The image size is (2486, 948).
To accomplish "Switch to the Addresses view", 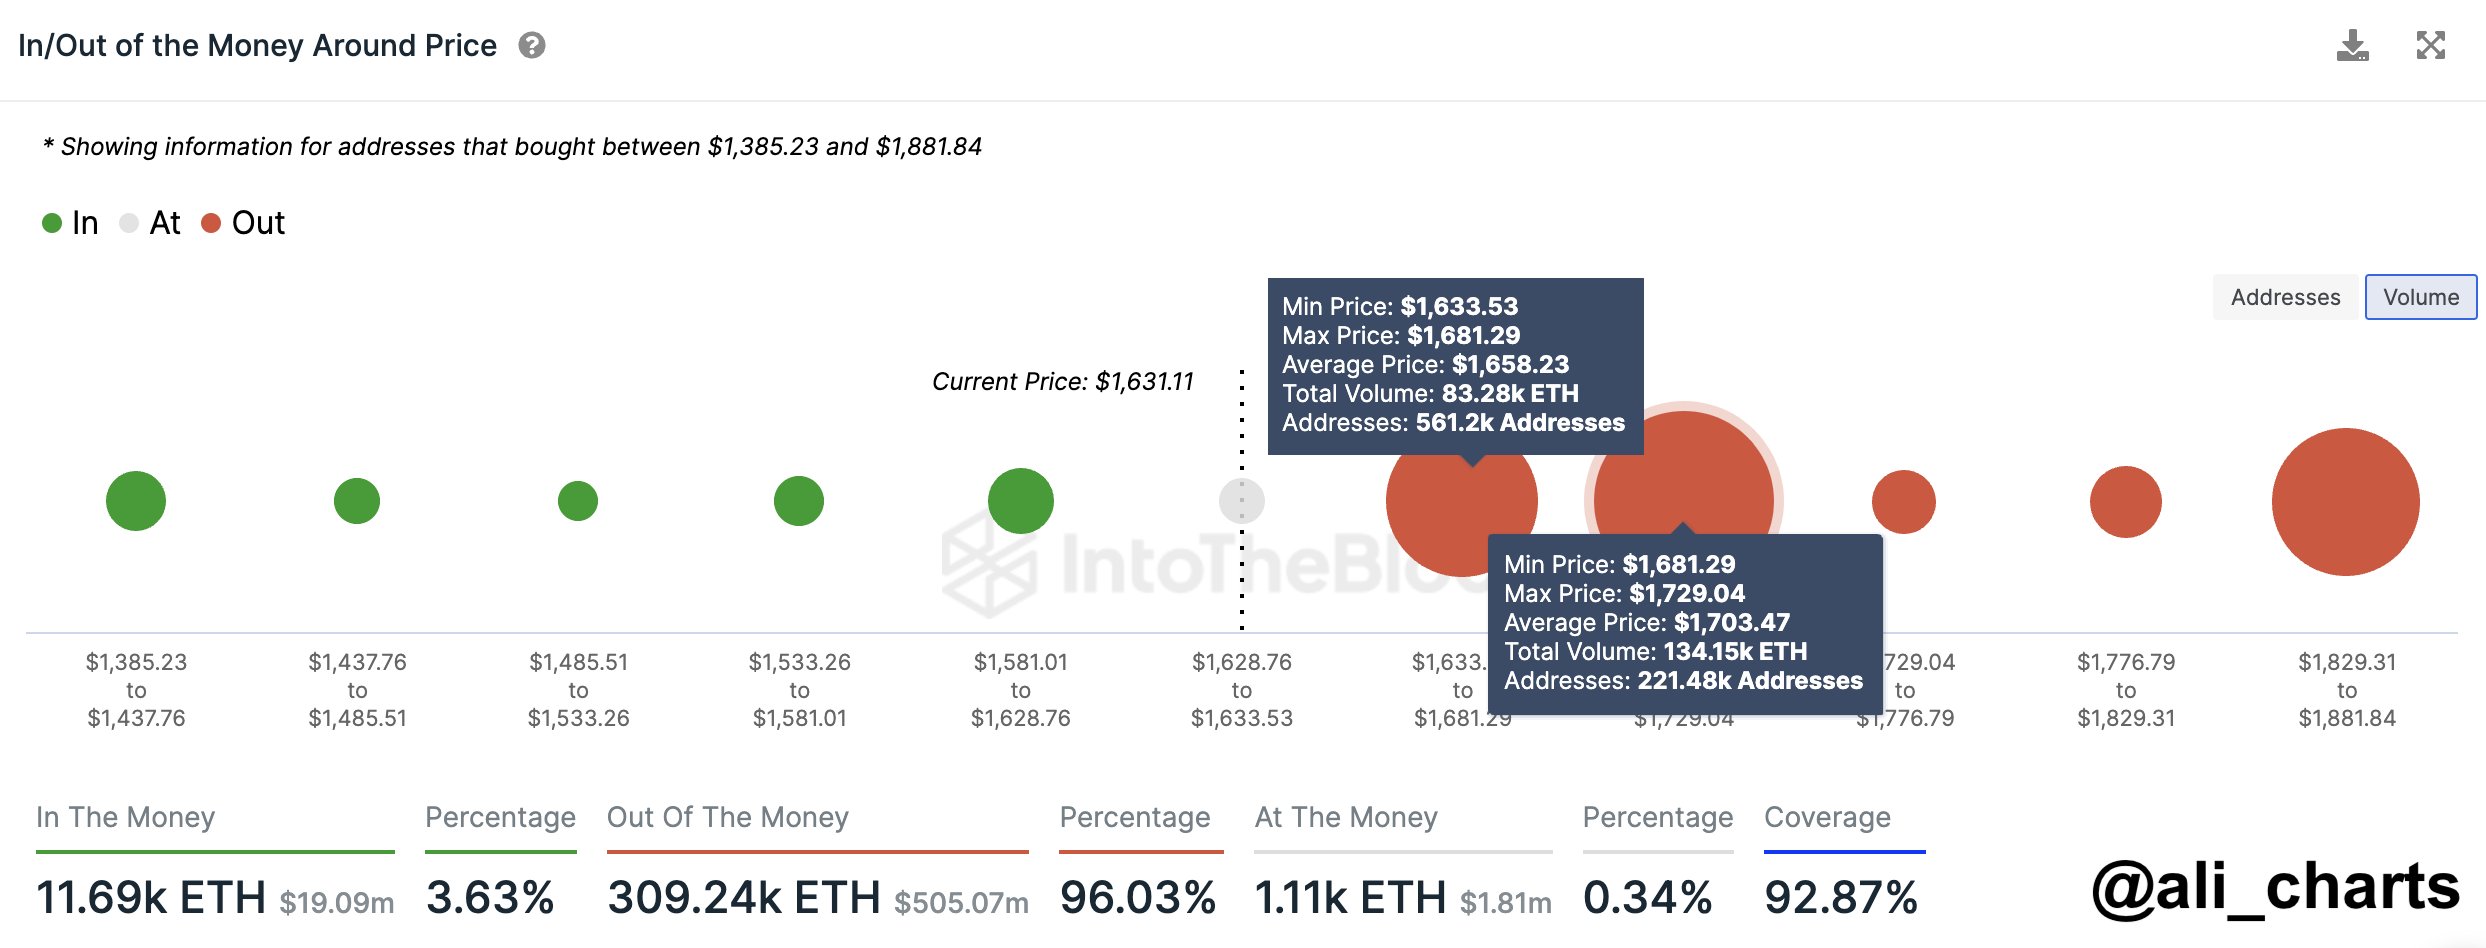I will [2286, 297].
